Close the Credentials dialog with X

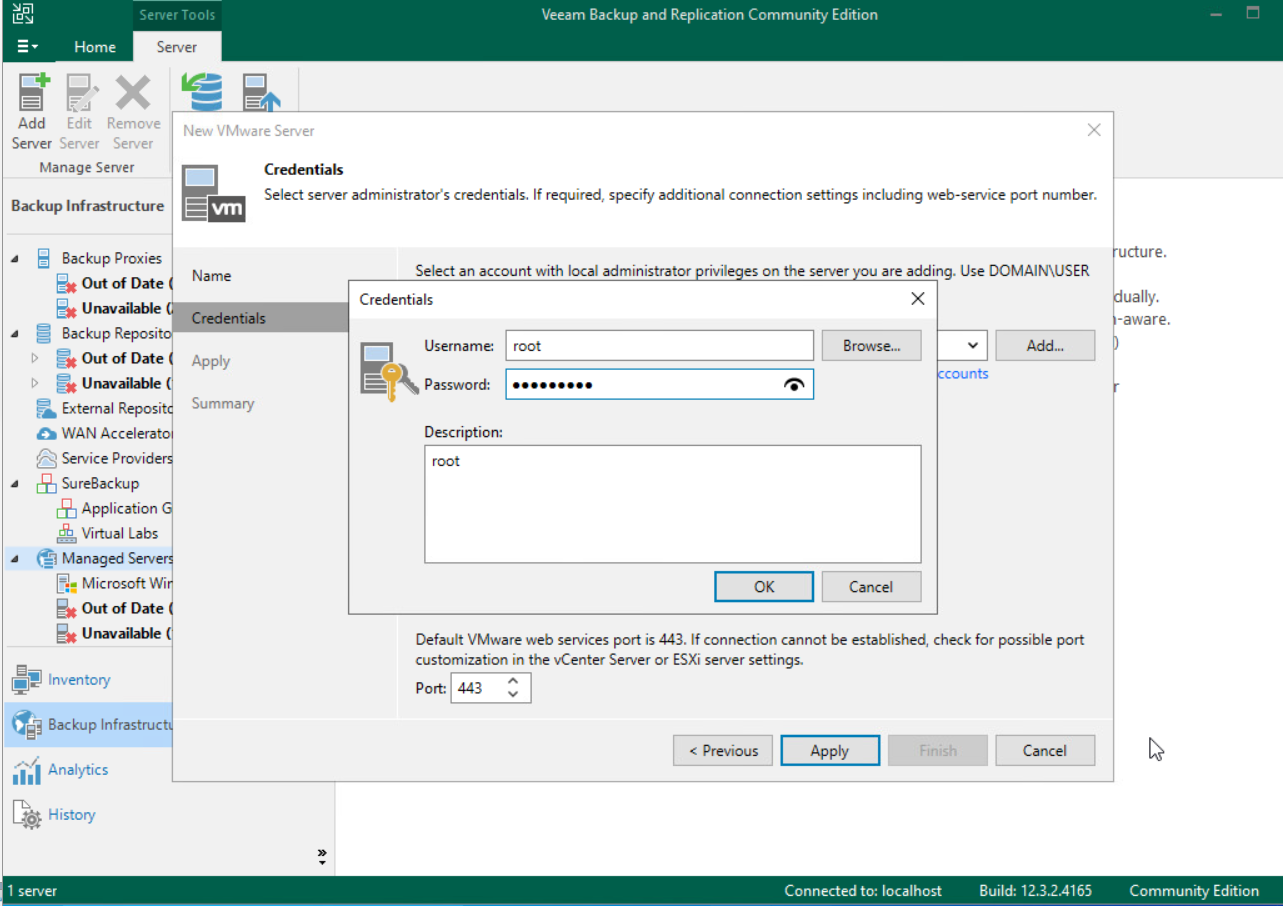click(918, 299)
